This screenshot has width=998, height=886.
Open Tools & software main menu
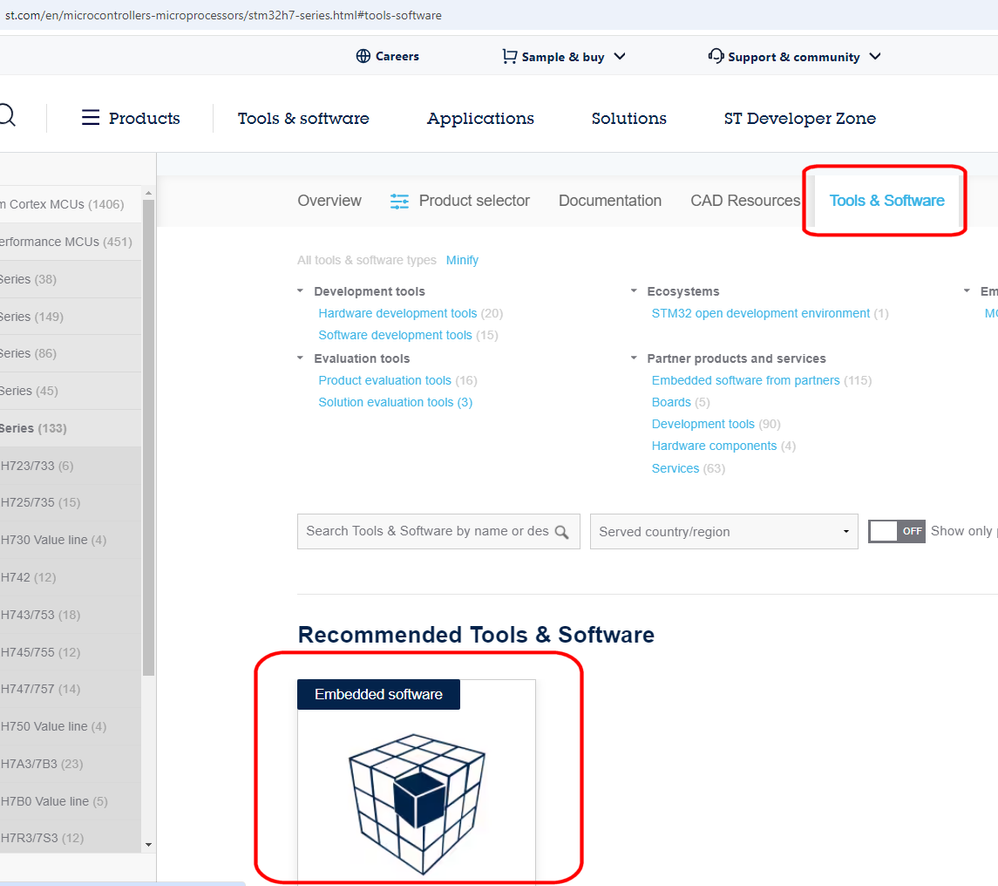pos(303,118)
